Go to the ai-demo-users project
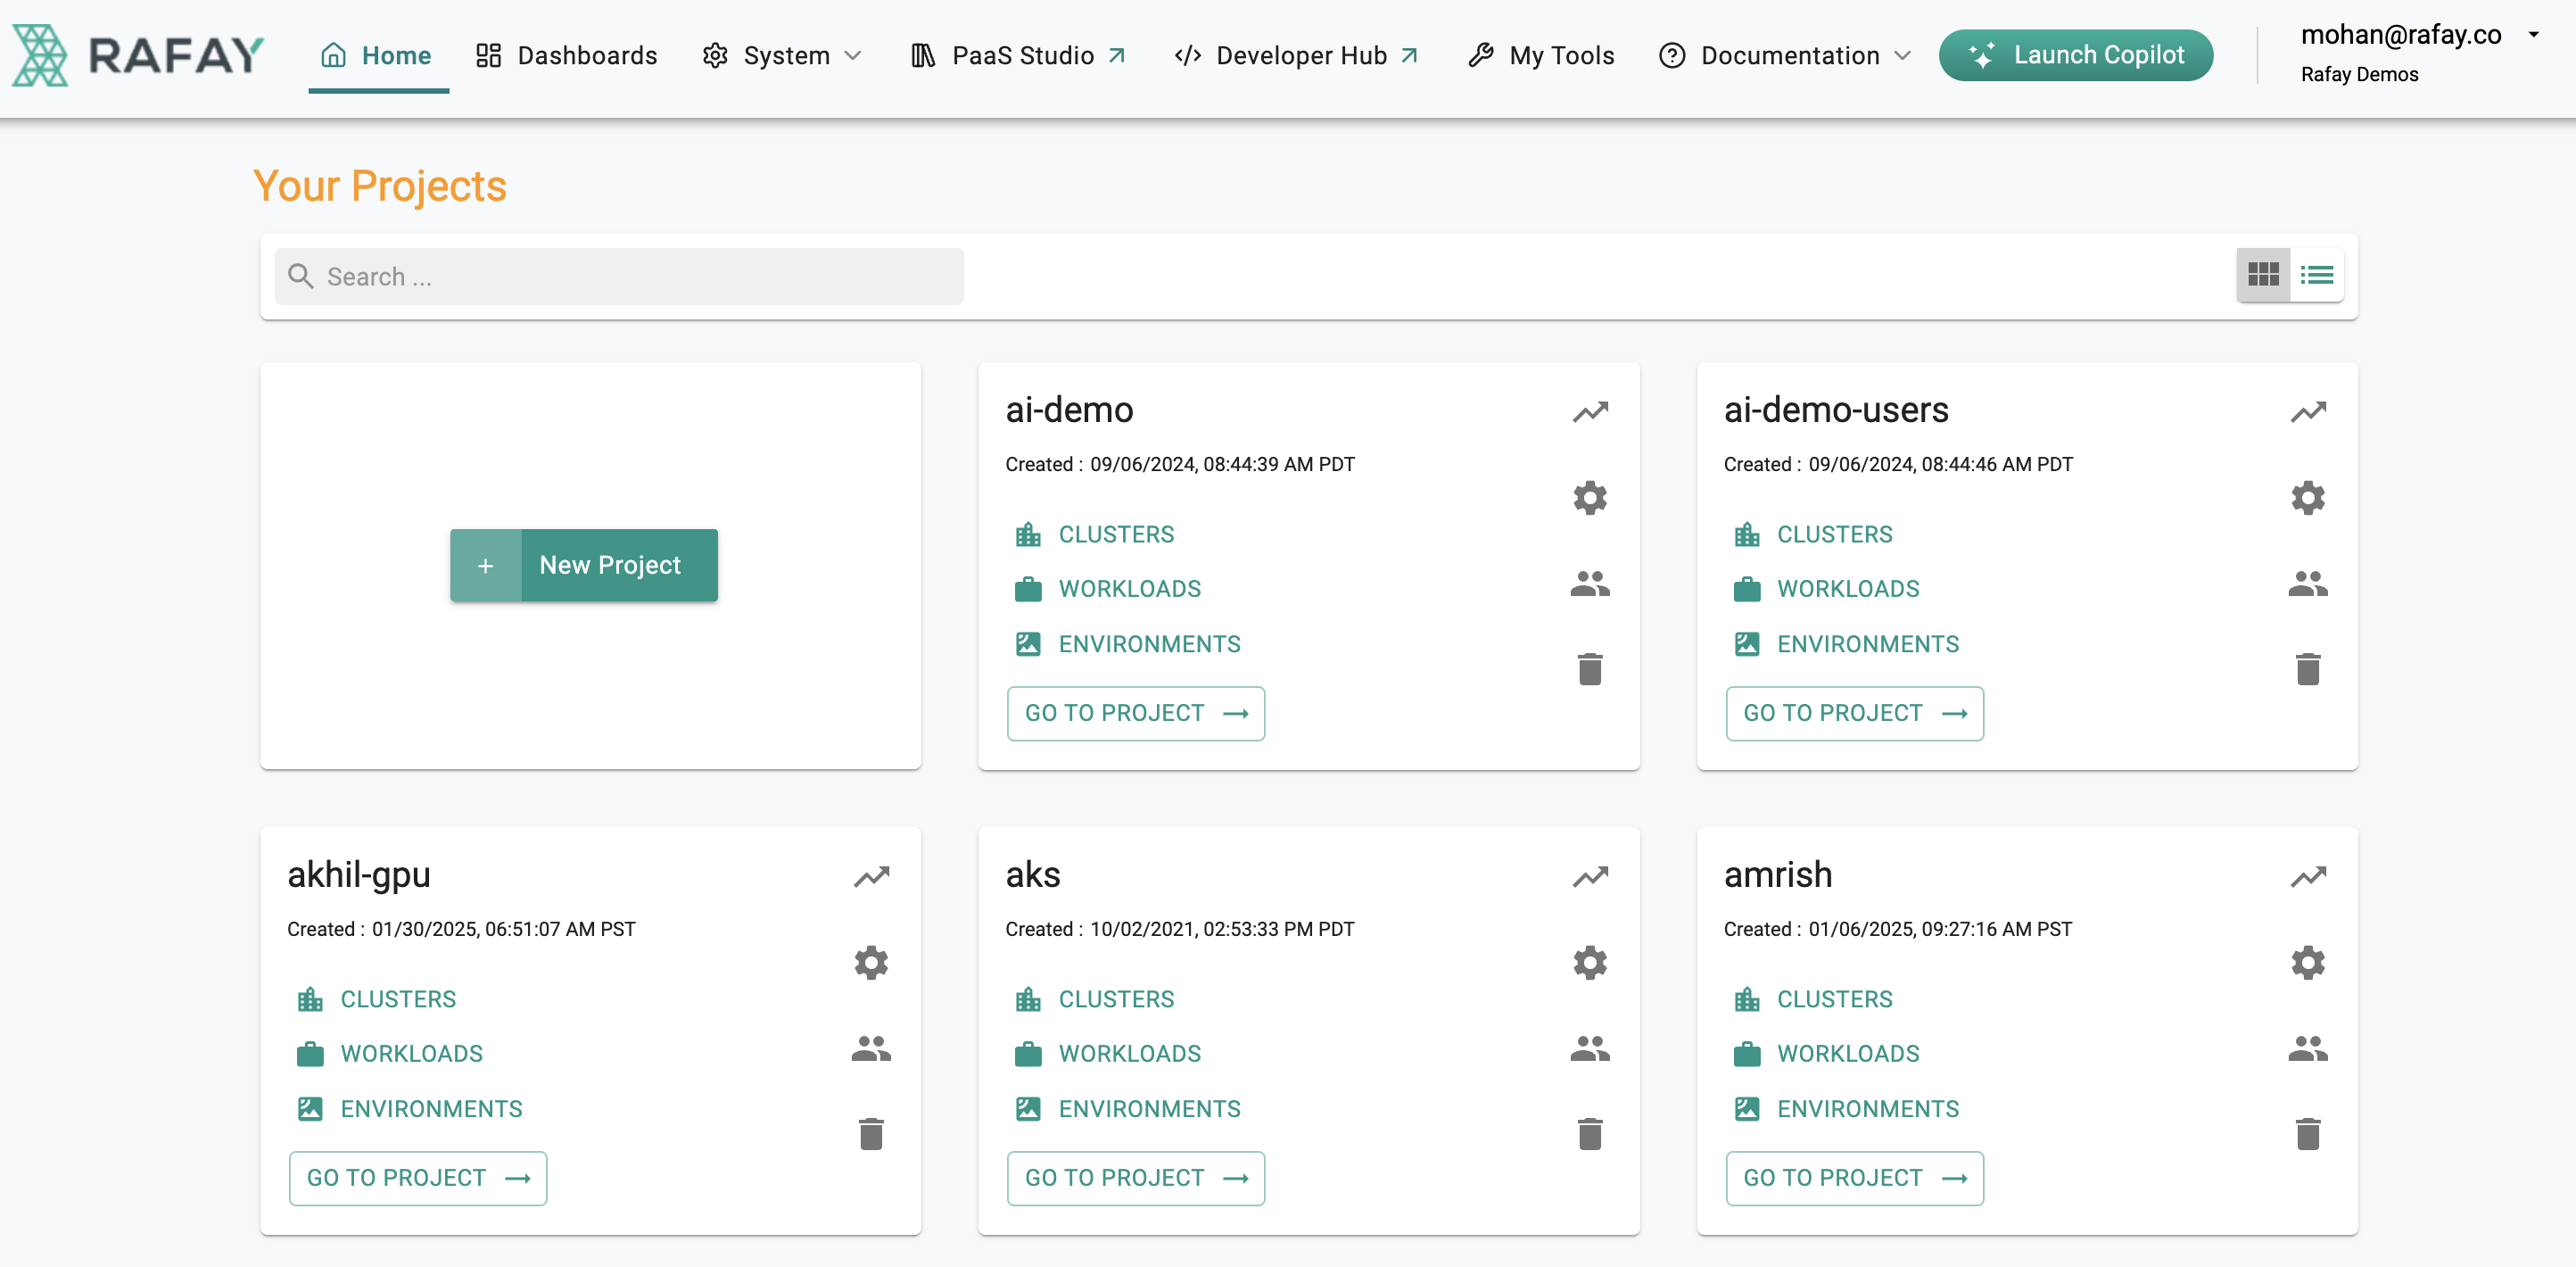Viewport: 2576px width, 1267px height. [x=1854, y=713]
